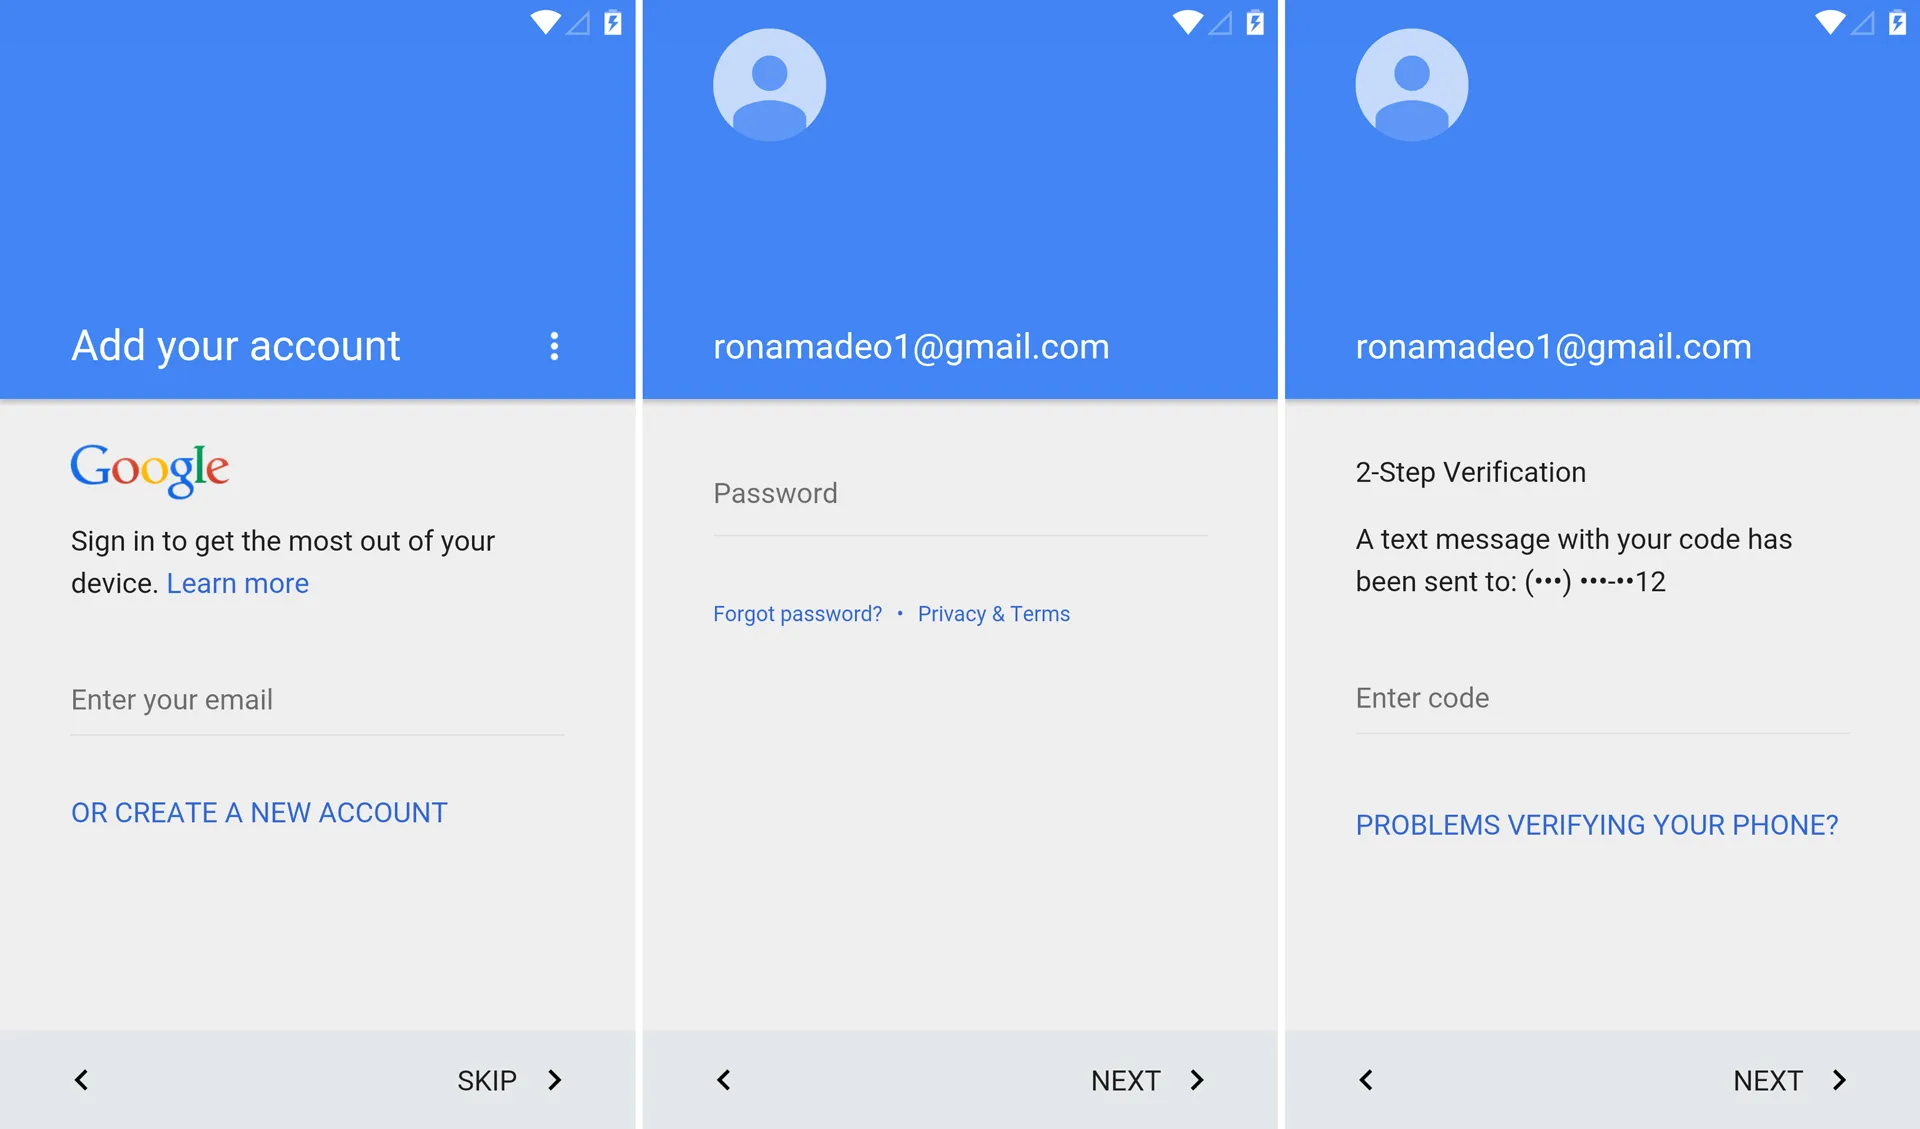1920x1129 pixels.
Task: Tap the profile avatar on the Password screen
Action: coord(769,85)
